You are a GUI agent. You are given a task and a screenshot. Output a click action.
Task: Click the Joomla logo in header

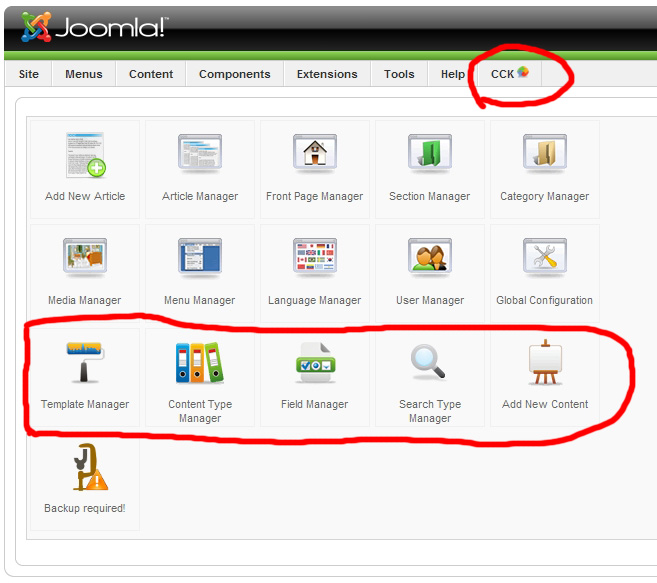94,27
